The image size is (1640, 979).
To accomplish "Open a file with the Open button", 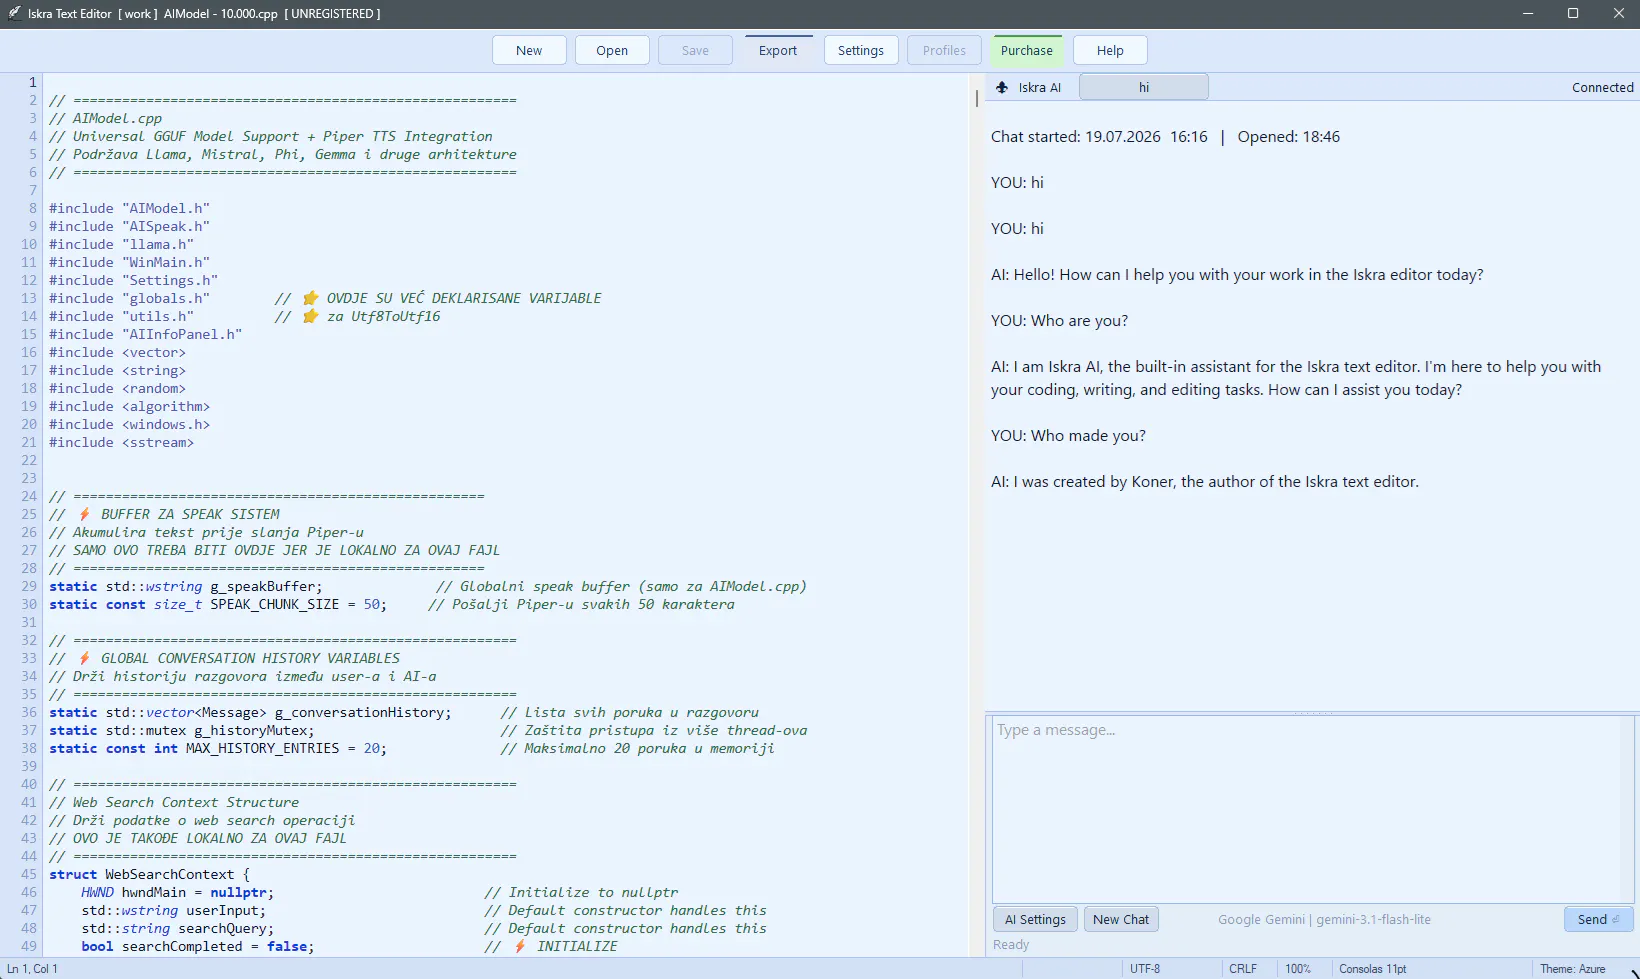I will [x=612, y=50].
